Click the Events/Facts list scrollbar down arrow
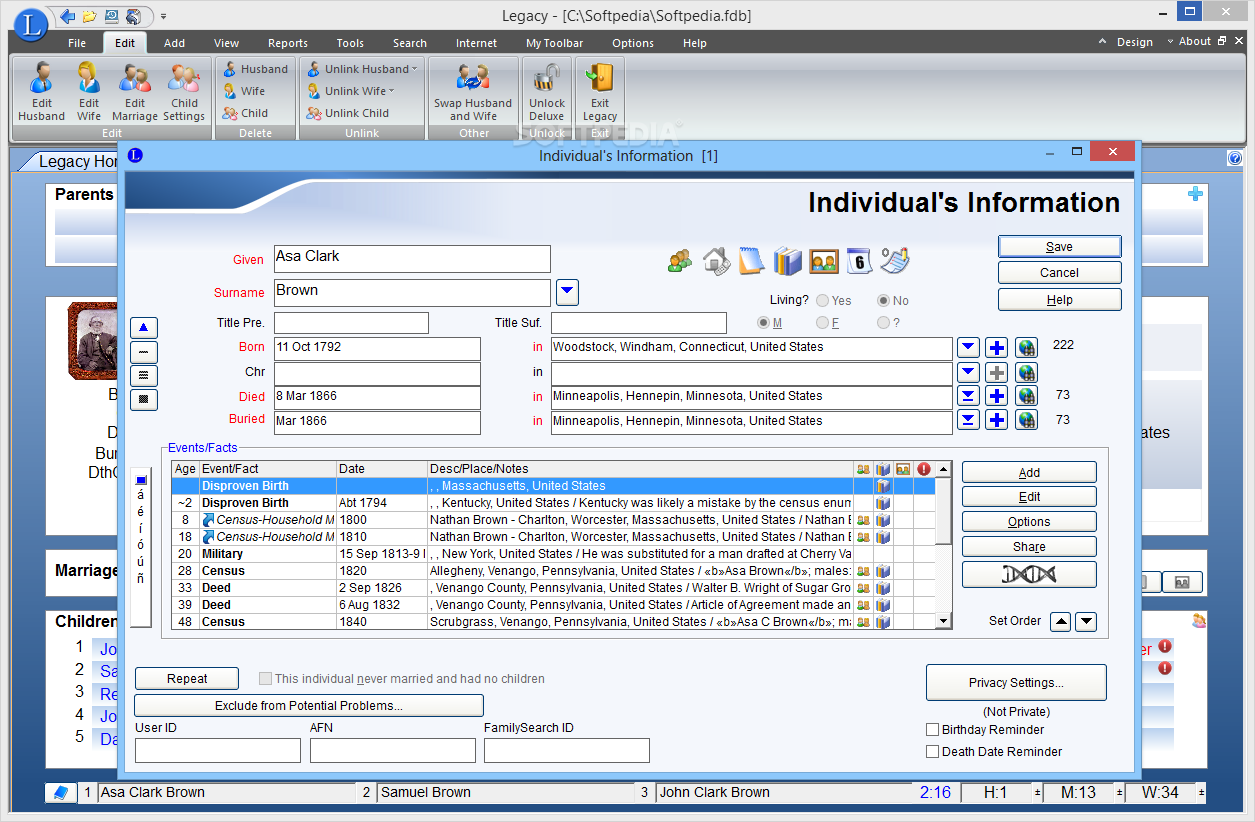Viewport: 1255px width, 822px height. (x=943, y=622)
